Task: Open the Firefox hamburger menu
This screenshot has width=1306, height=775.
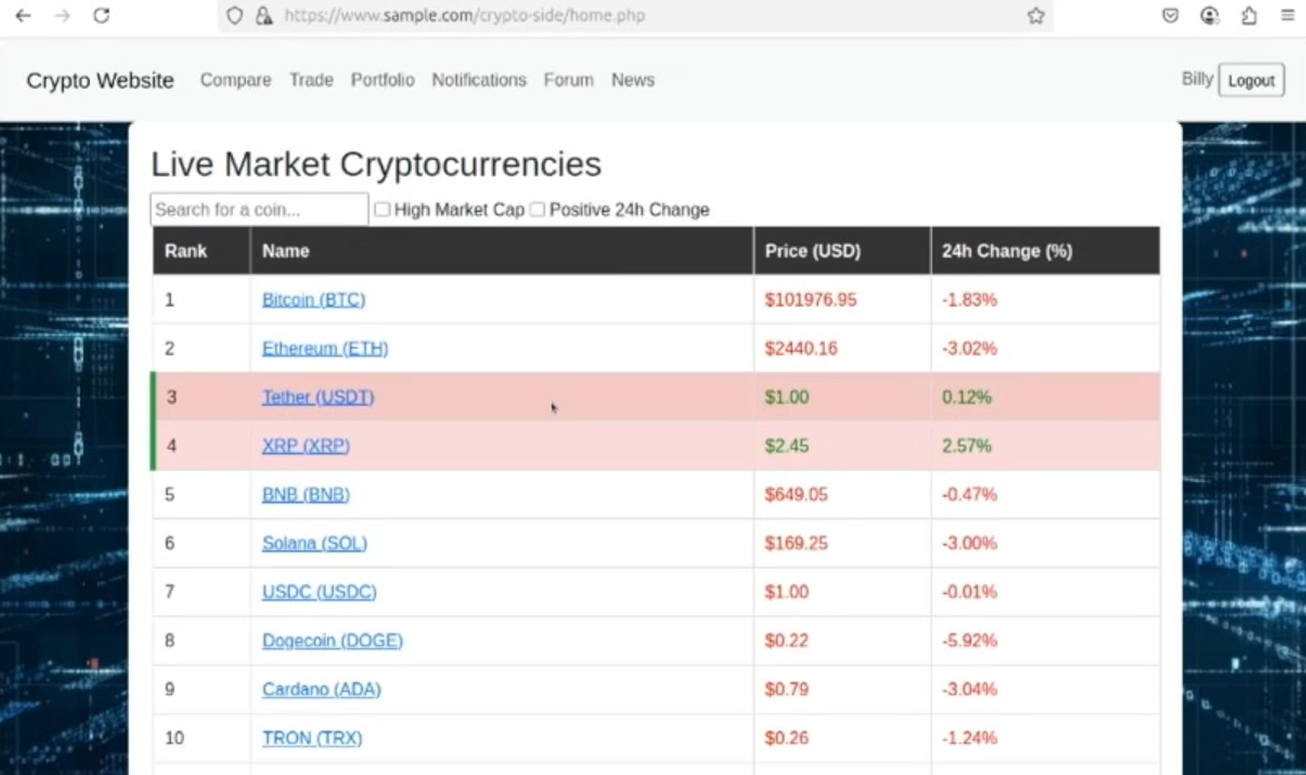Action: pyautogui.click(x=1287, y=16)
